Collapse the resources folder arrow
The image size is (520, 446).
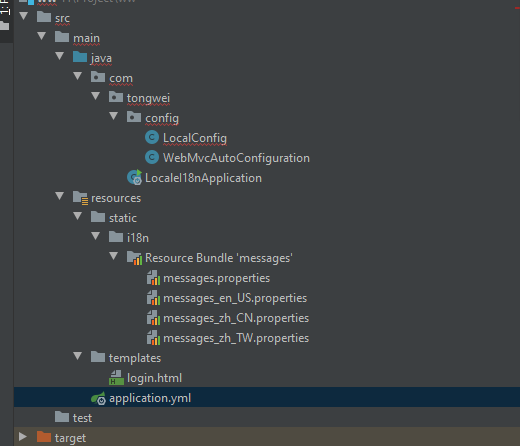pos(60,196)
